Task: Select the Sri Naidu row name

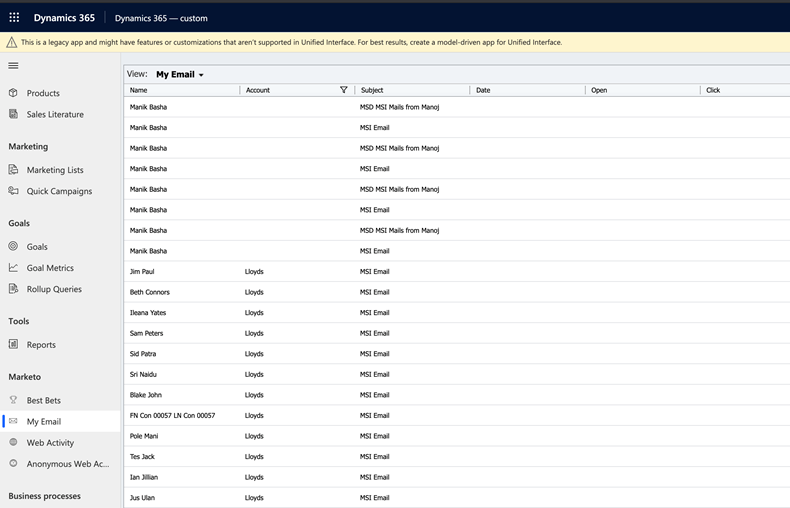Action: (x=143, y=374)
